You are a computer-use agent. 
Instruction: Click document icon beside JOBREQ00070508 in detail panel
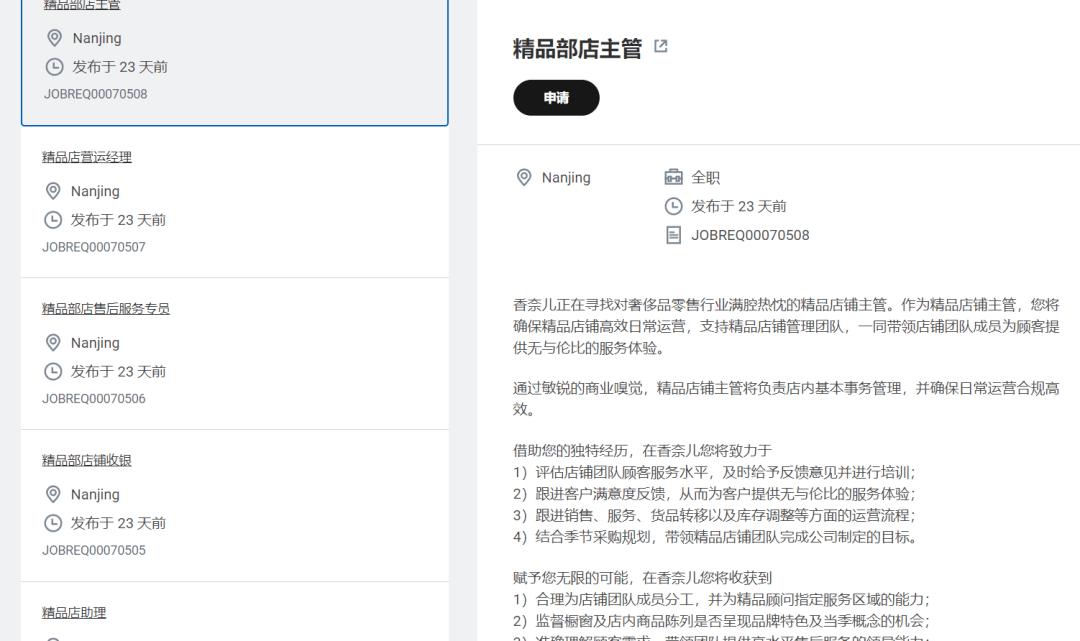pos(673,236)
